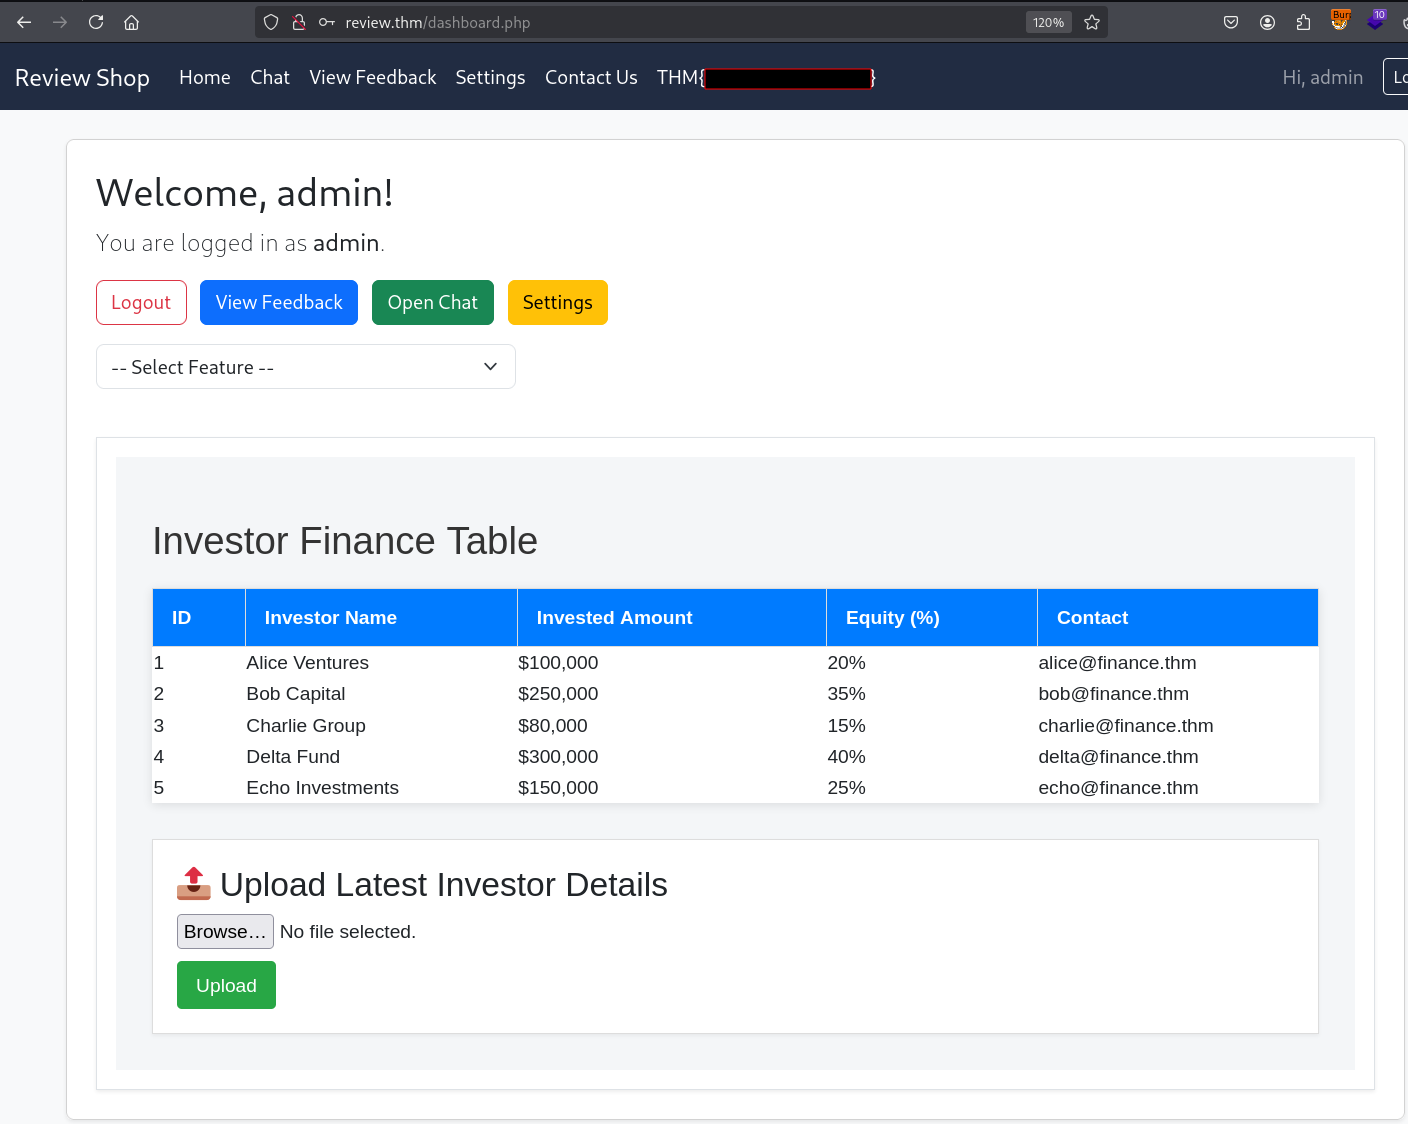This screenshot has height=1124, width=1408.
Task: Reload the page with the refresh icon
Action: pos(96,22)
